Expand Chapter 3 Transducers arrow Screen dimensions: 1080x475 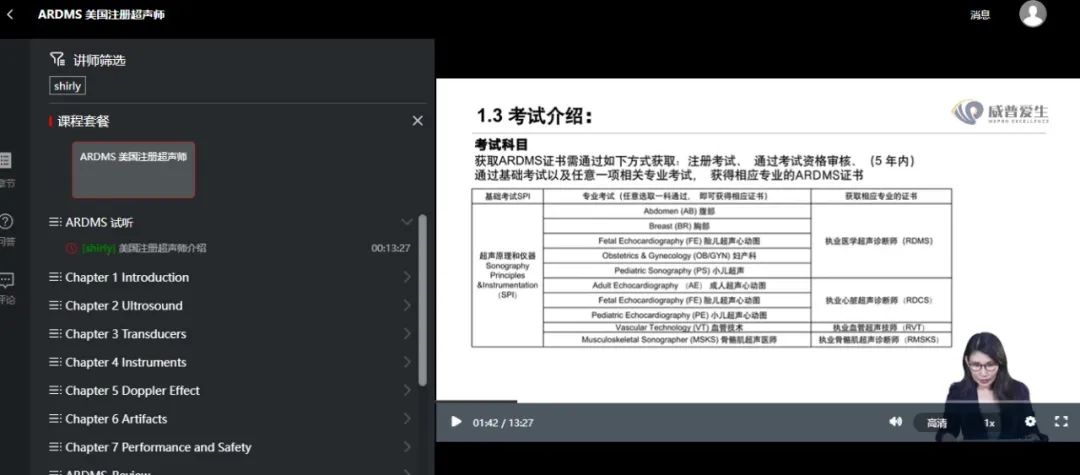click(x=407, y=334)
